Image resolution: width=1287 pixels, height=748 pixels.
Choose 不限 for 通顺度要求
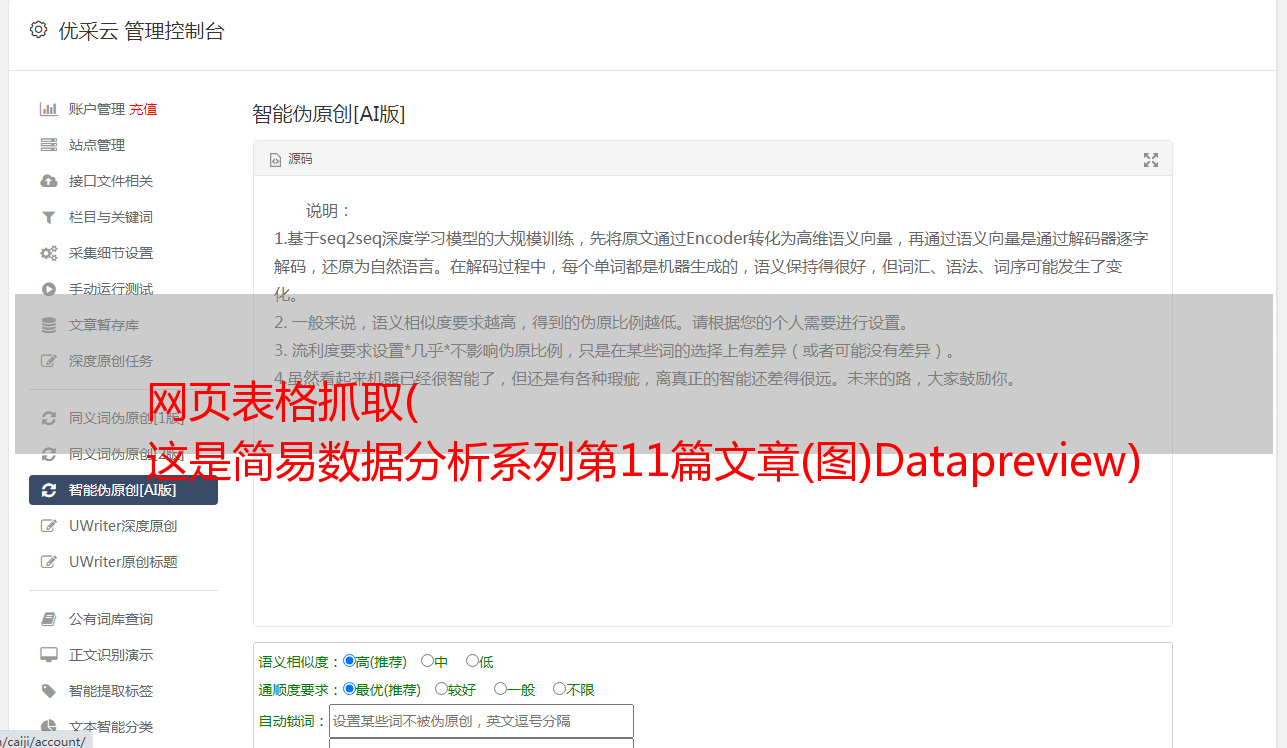tap(559, 689)
